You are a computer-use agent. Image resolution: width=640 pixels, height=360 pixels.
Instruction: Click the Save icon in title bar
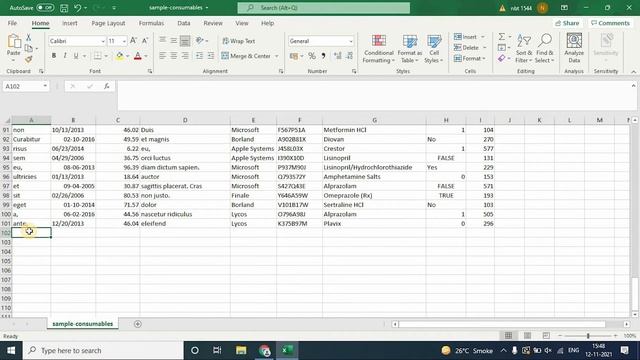pyautogui.click(x=64, y=8)
